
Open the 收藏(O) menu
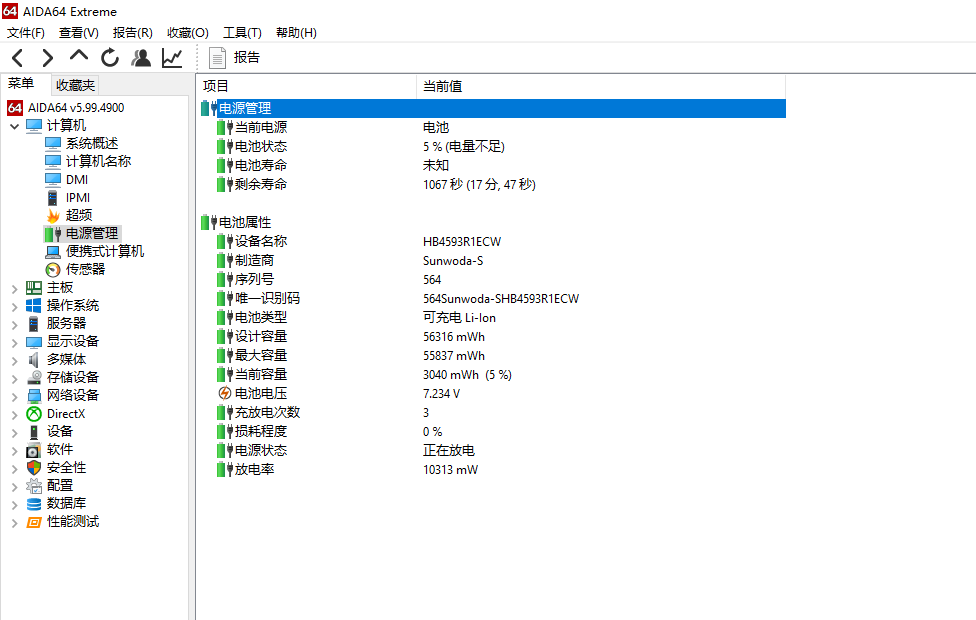[188, 32]
